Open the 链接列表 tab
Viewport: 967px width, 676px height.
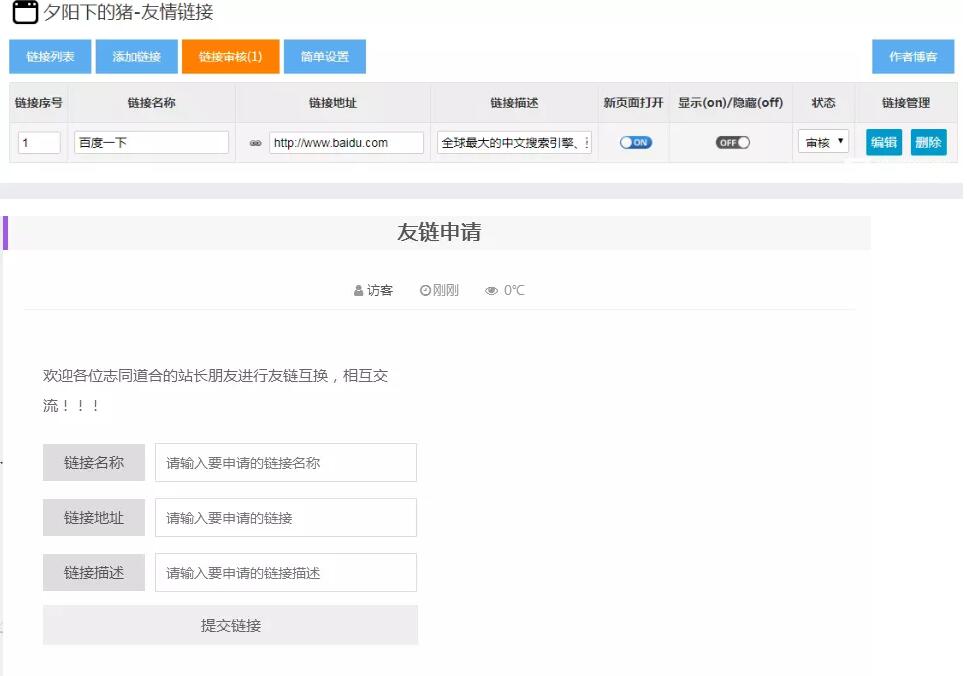(x=50, y=57)
